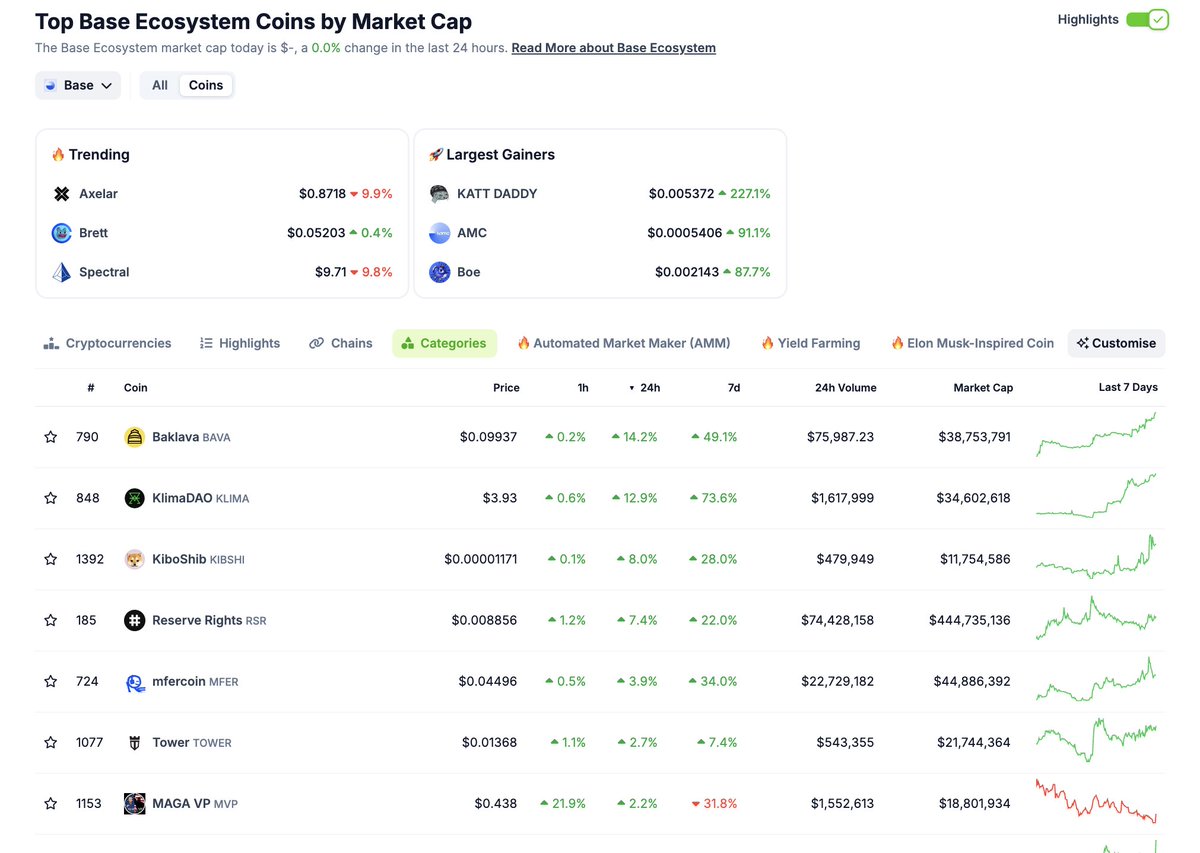Click the Axelar logo in Trending
This screenshot has width=1200, height=853.
pyautogui.click(x=62, y=194)
